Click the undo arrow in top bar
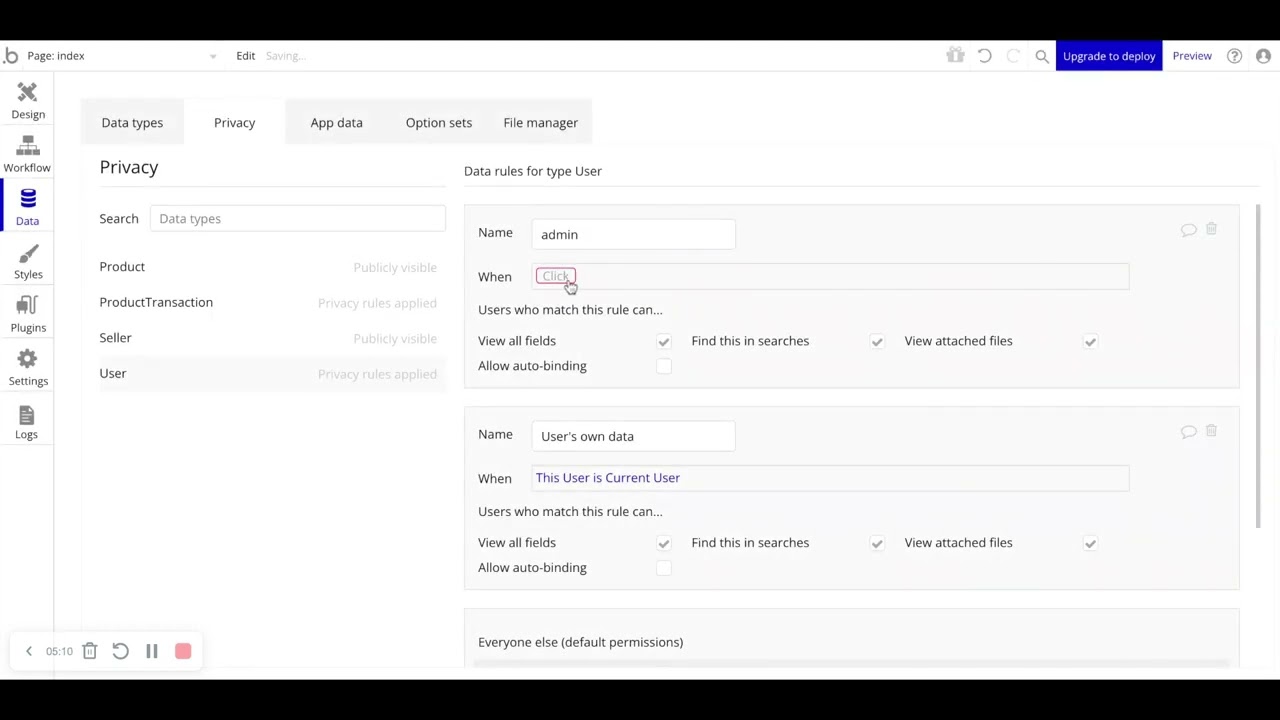1280x720 pixels. [984, 56]
